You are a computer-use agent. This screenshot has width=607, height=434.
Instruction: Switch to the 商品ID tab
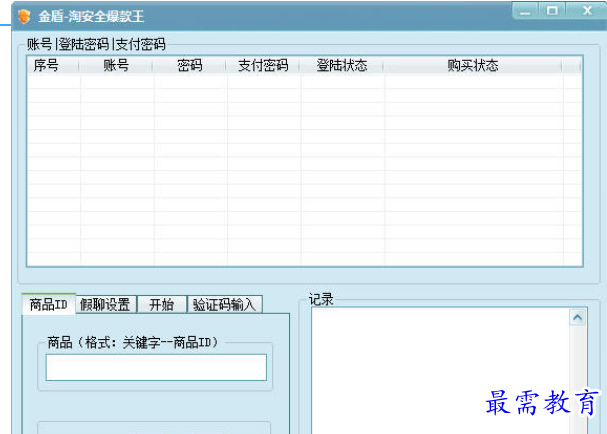tap(49, 304)
